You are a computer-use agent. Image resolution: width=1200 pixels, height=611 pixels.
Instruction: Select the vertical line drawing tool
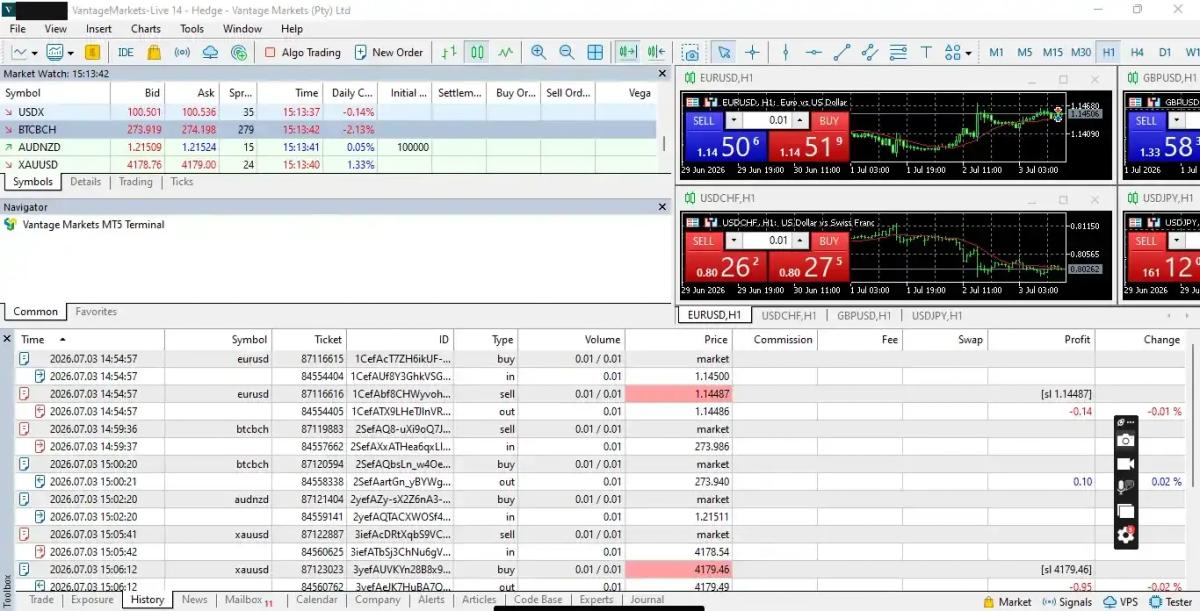pos(785,52)
